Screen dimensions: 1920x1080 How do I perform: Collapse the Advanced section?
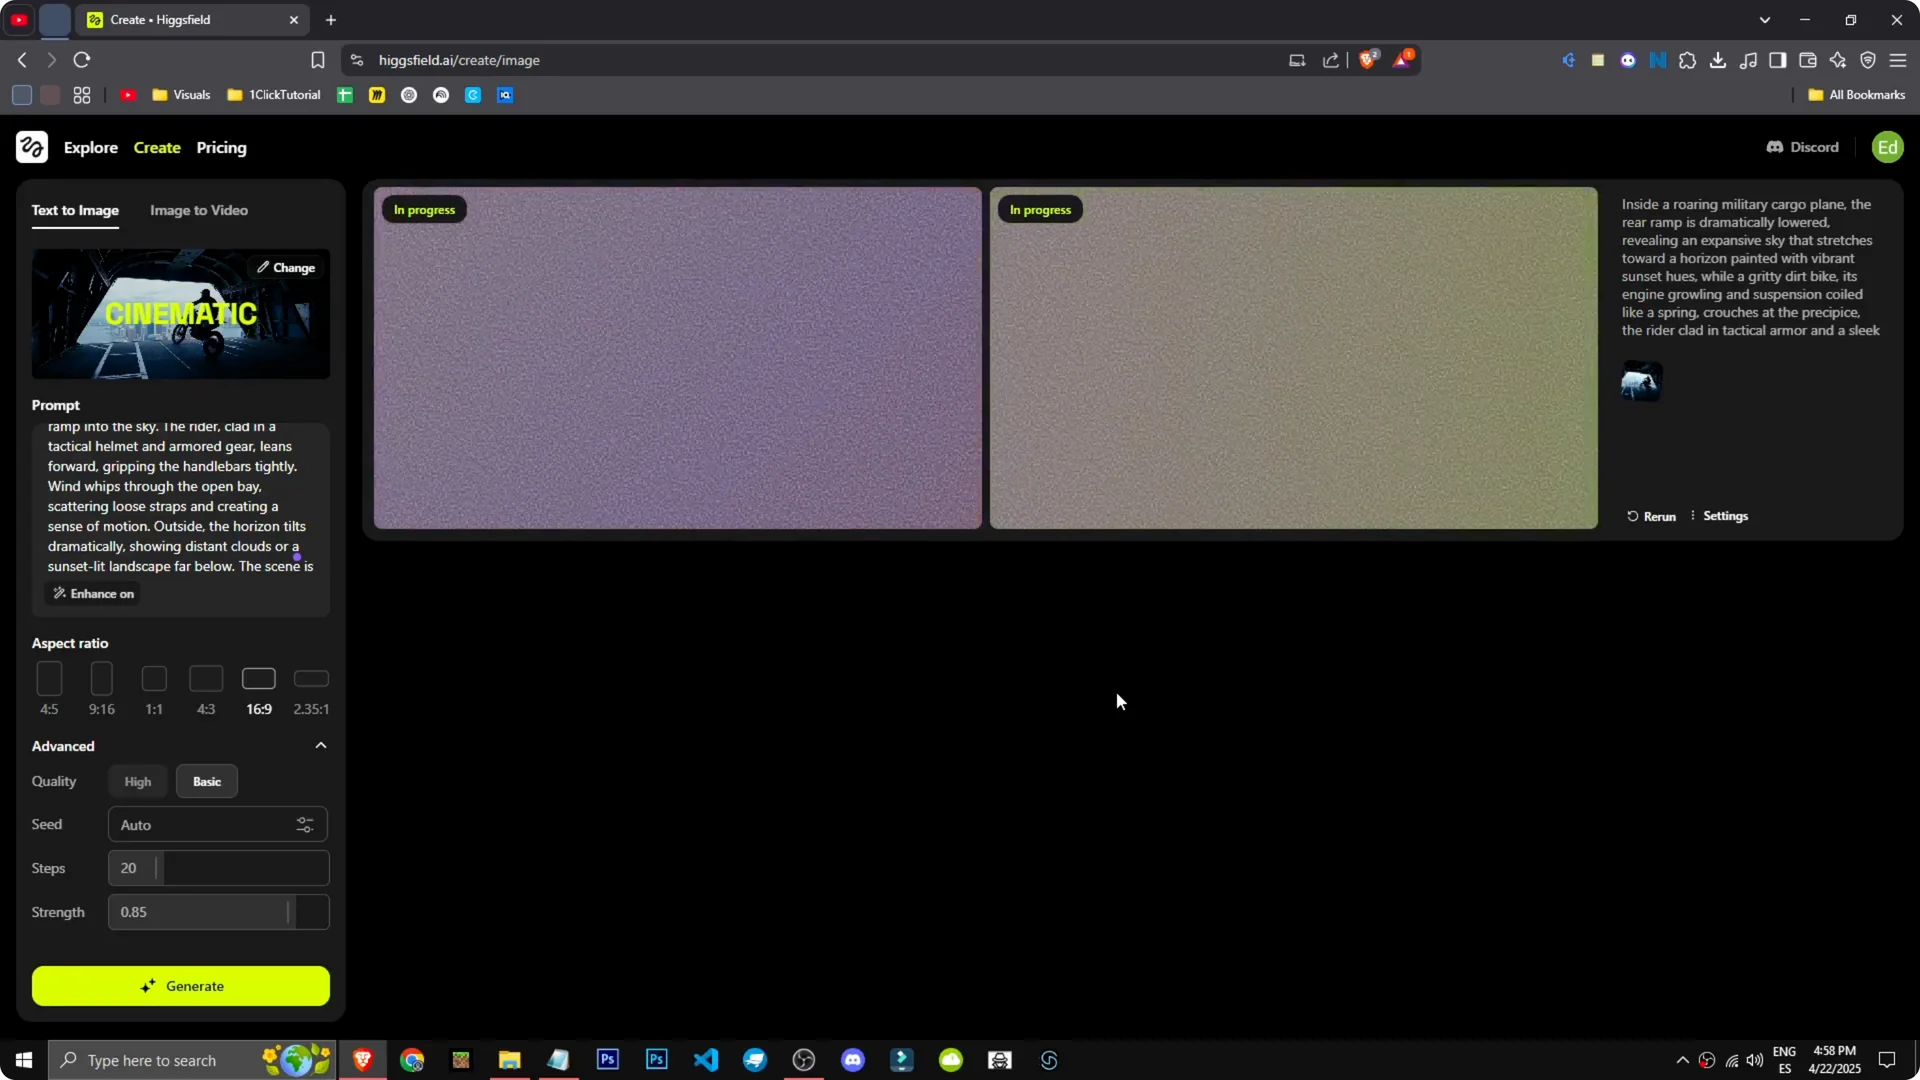[321, 746]
